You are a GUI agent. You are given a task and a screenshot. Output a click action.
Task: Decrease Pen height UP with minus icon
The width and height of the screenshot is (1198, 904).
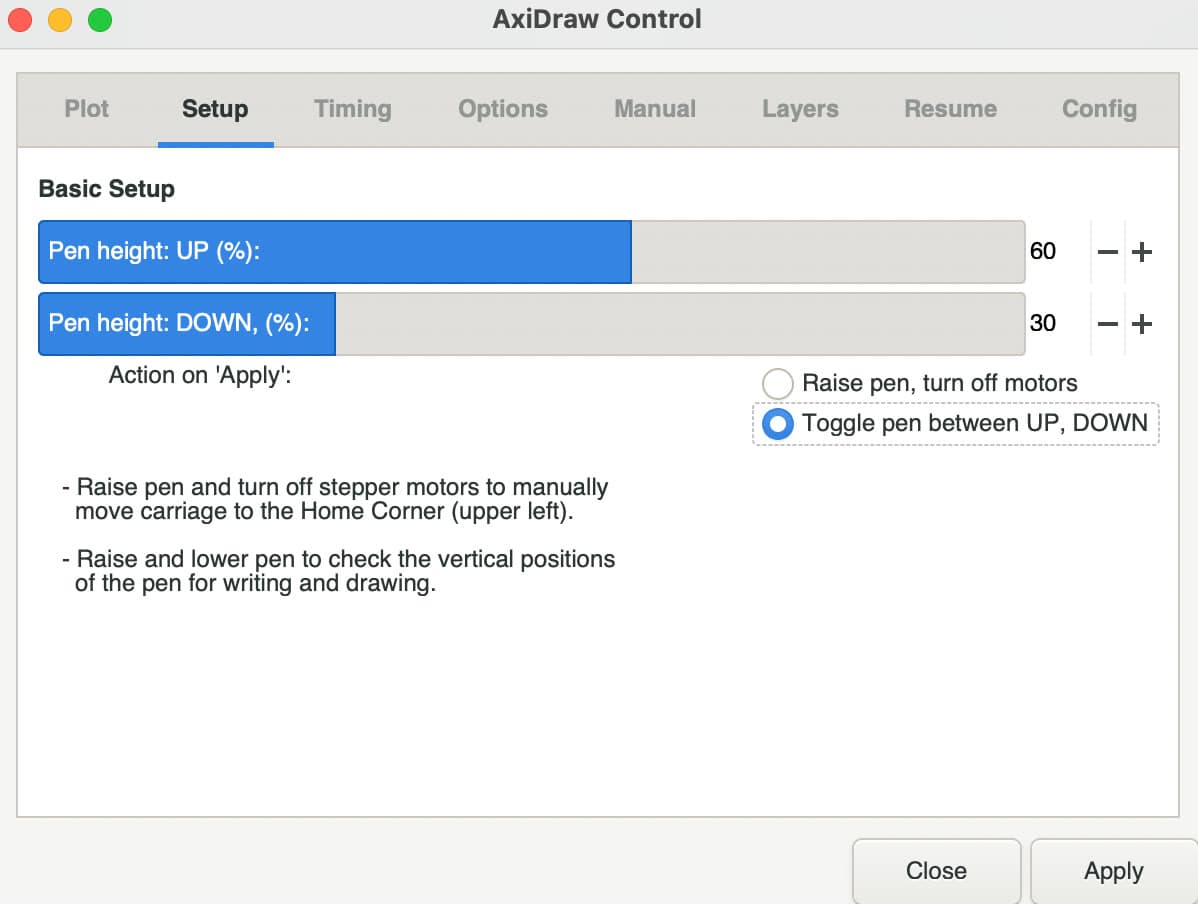1107,252
